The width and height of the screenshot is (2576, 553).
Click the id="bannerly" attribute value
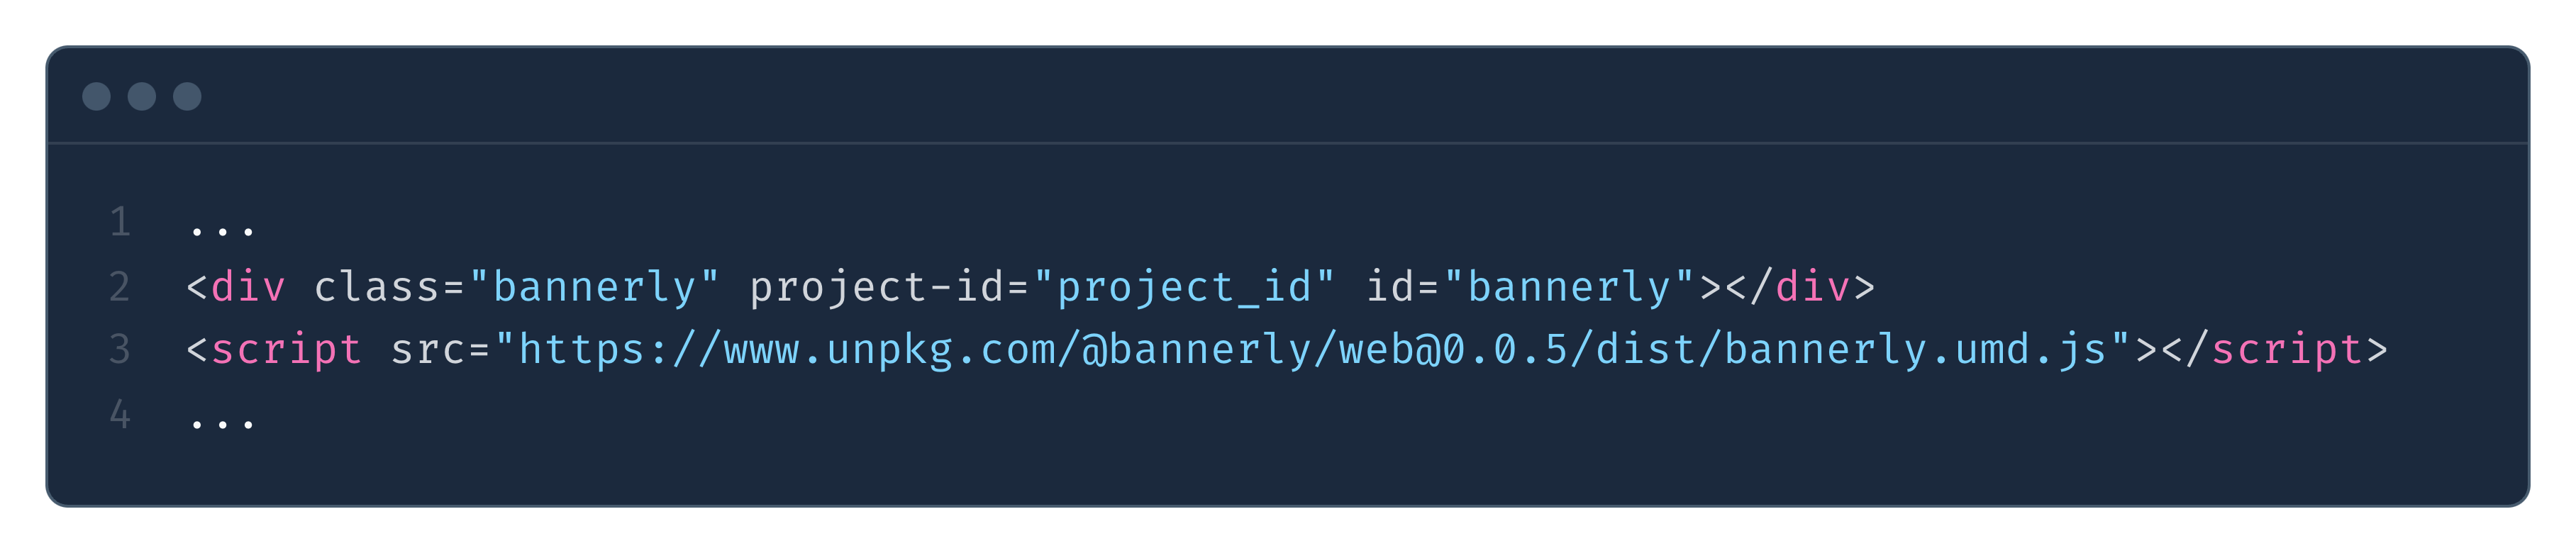point(1569,287)
